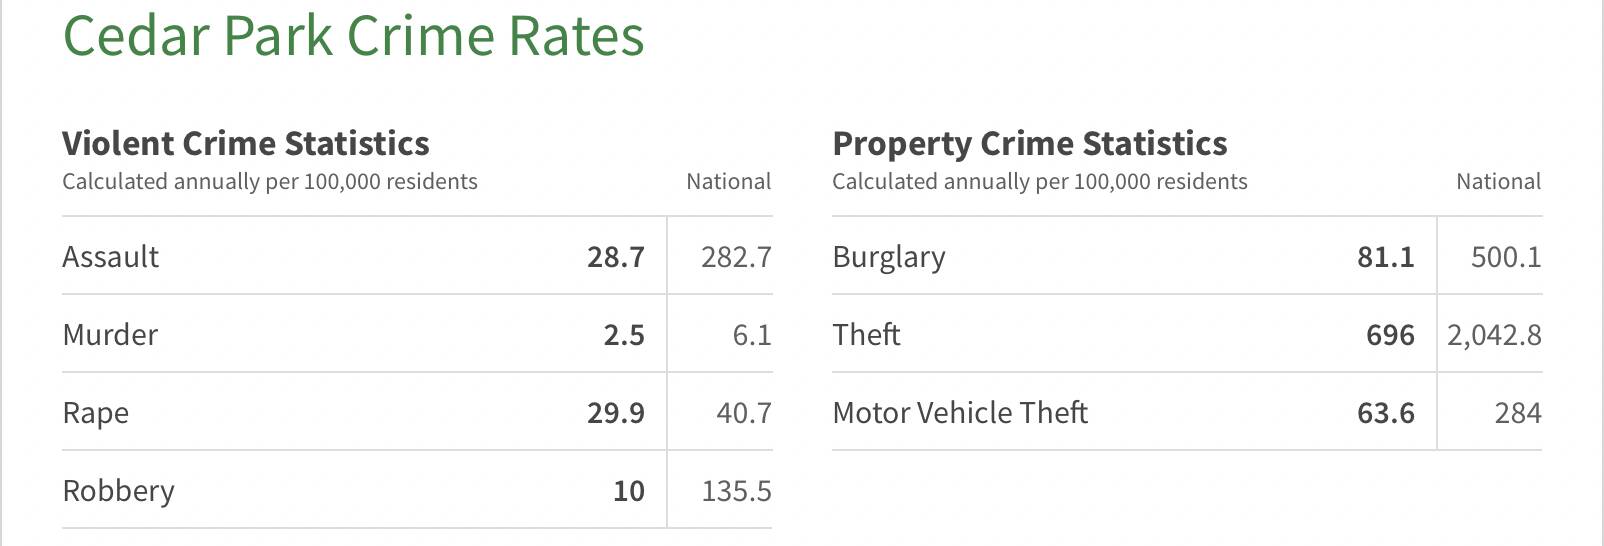Click the National header above violent crimes

[728, 182]
